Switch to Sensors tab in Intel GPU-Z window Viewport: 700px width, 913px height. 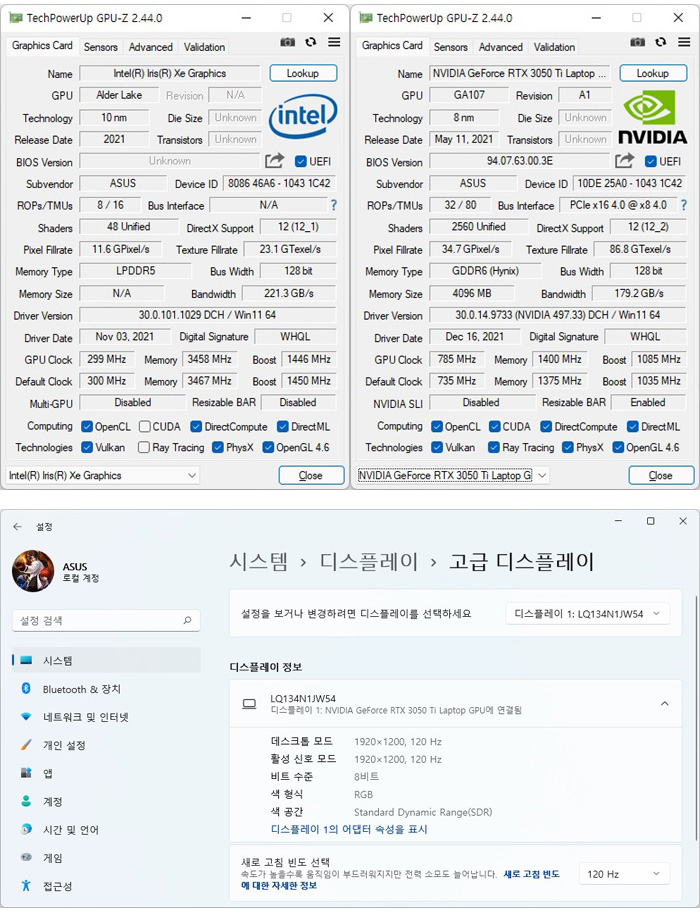click(x=101, y=47)
